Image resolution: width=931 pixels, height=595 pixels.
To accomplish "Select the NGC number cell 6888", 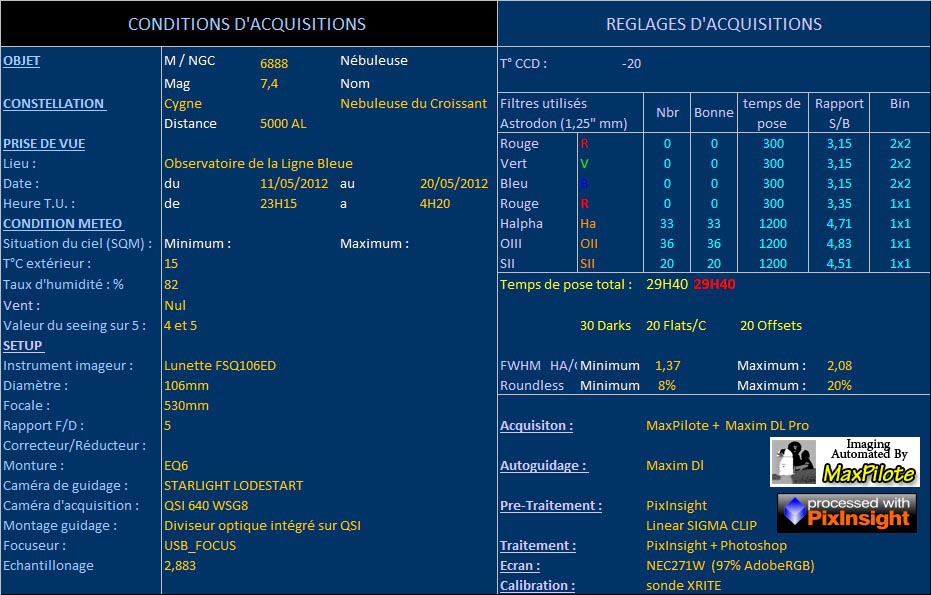I will coord(274,64).
